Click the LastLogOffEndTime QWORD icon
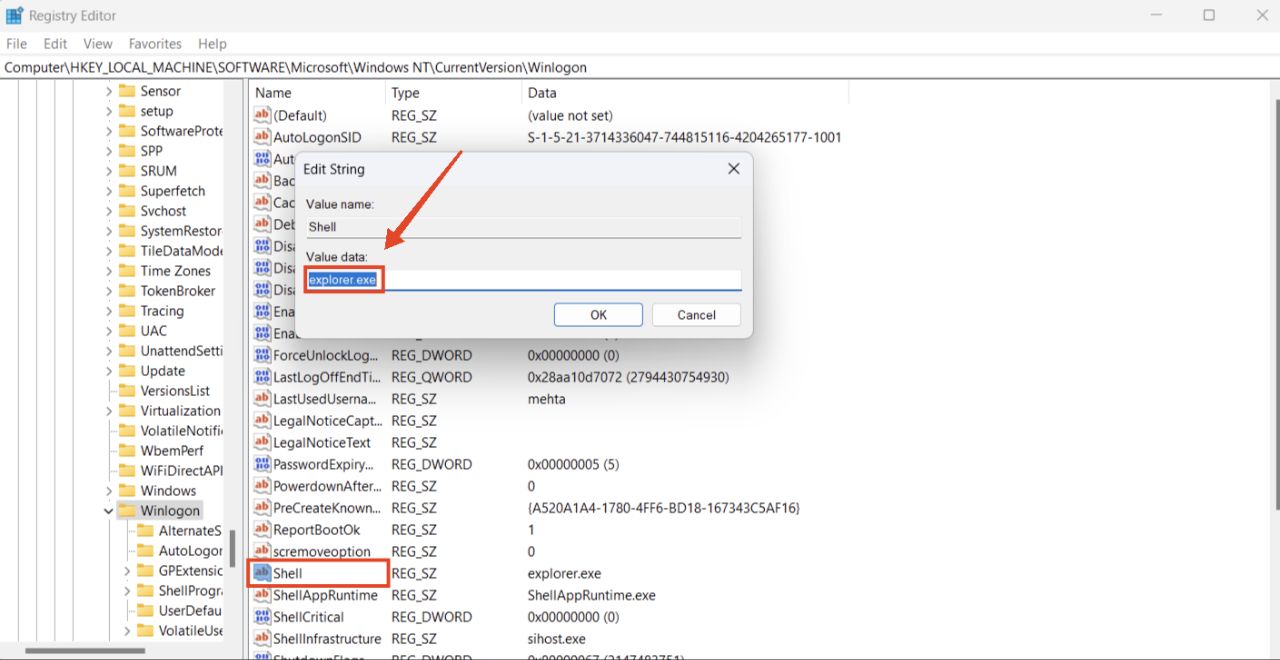This screenshot has height=660, width=1280. pyautogui.click(x=262, y=378)
